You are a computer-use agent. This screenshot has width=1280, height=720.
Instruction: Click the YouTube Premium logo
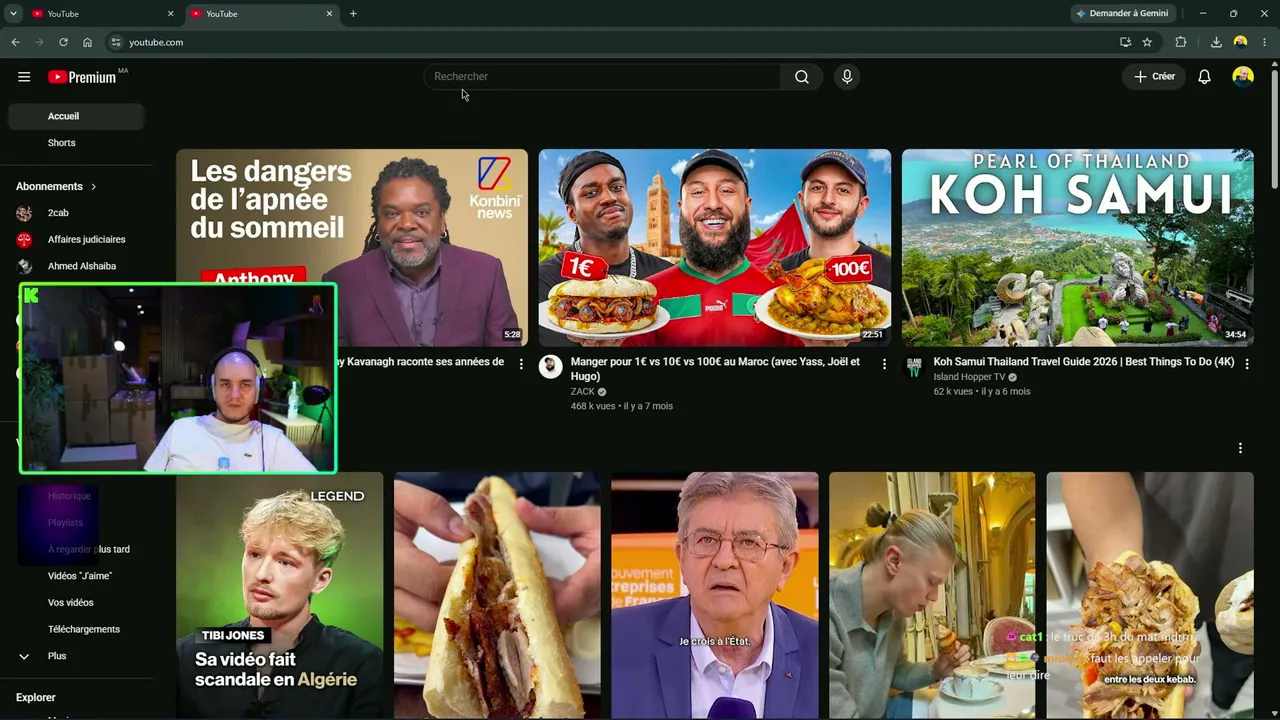pos(82,77)
